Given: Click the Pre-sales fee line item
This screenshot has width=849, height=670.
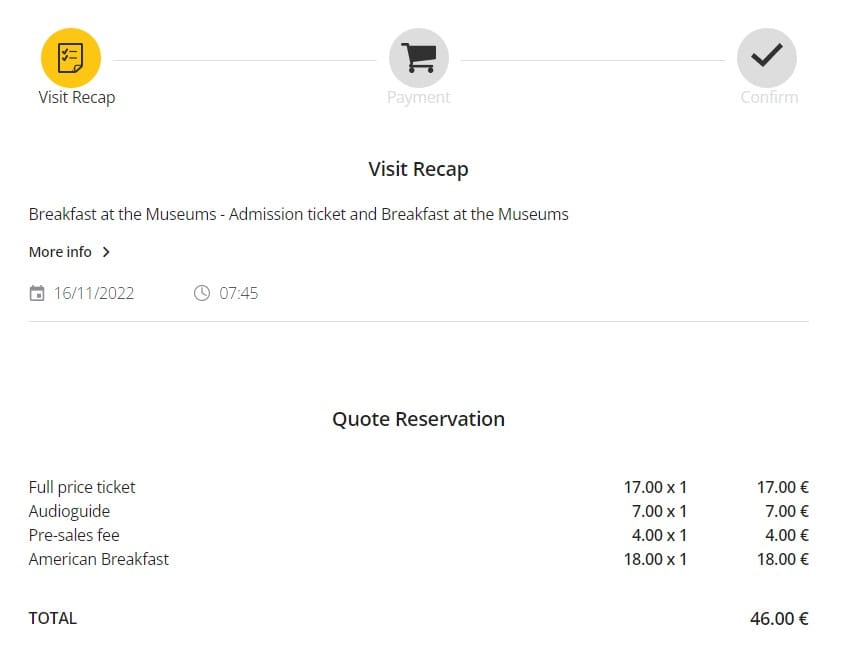Looking at the screenshot, I should pyautogui.click(x=74, y=535).
